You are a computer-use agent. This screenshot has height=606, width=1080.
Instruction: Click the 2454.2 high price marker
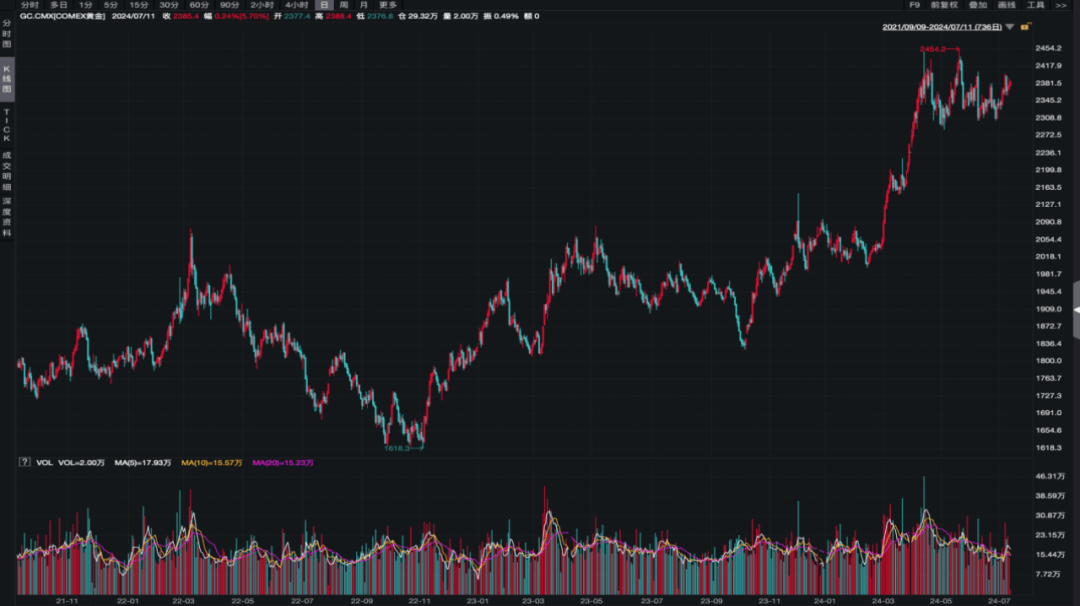point(933,49)
